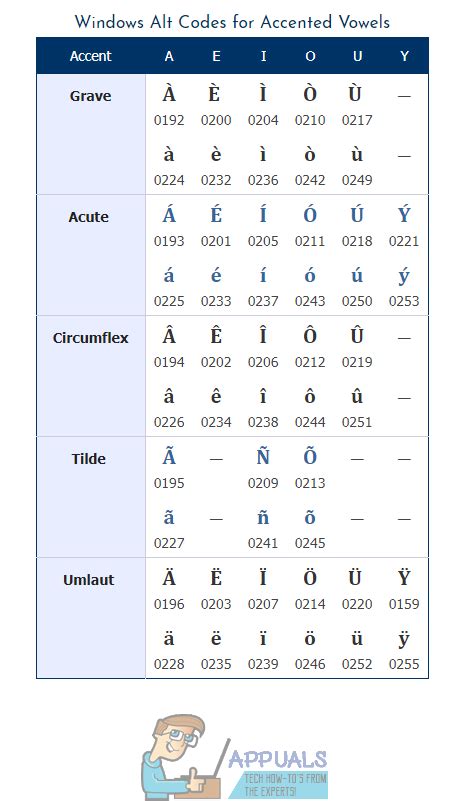This screenshot has height=801, width=468.
Task: Click the Umlaut row label
Action: [x=89, y=580]
